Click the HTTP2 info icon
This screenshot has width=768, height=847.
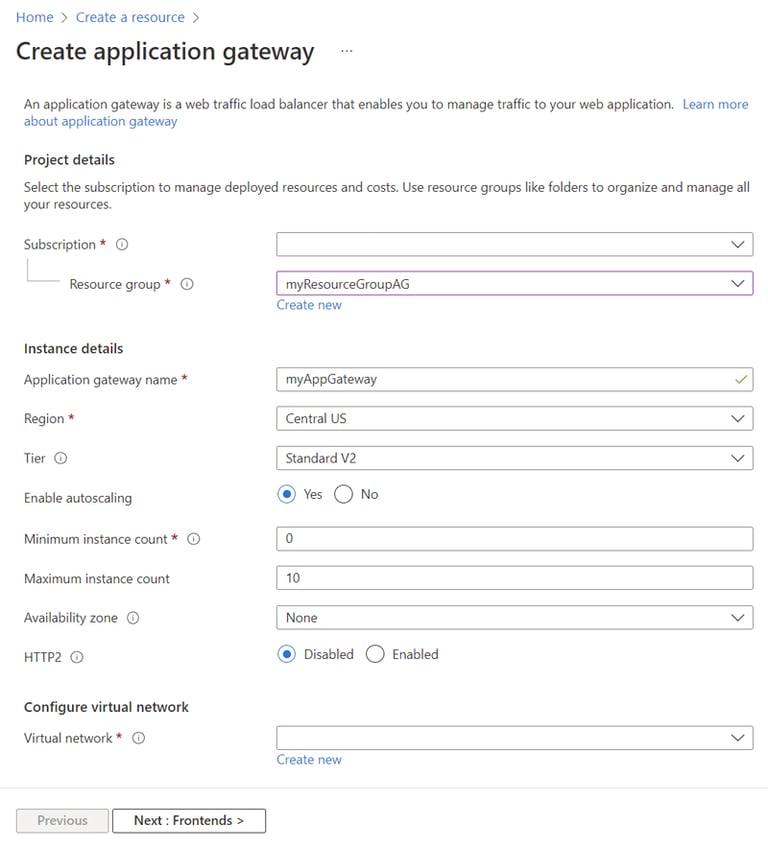coord(78,657)
